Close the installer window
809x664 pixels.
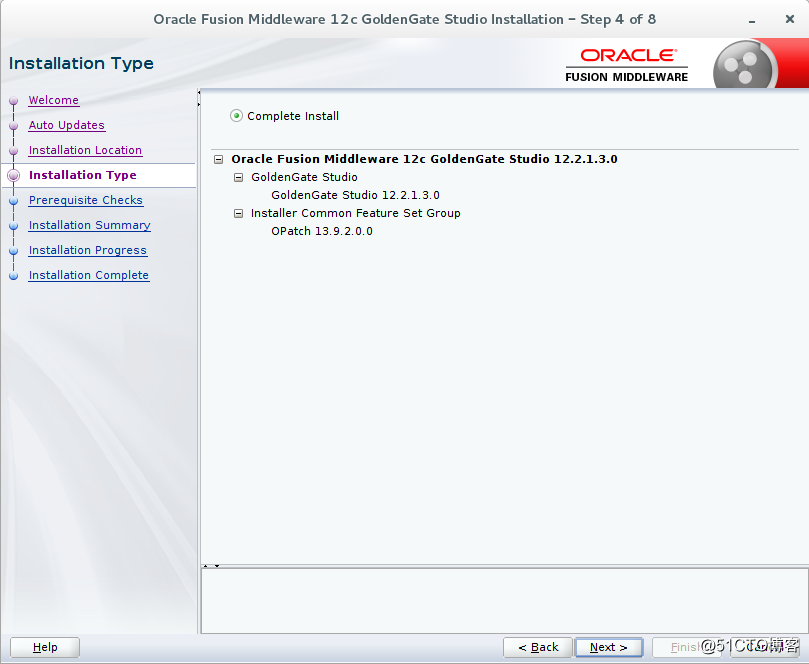tap(789, 19)
